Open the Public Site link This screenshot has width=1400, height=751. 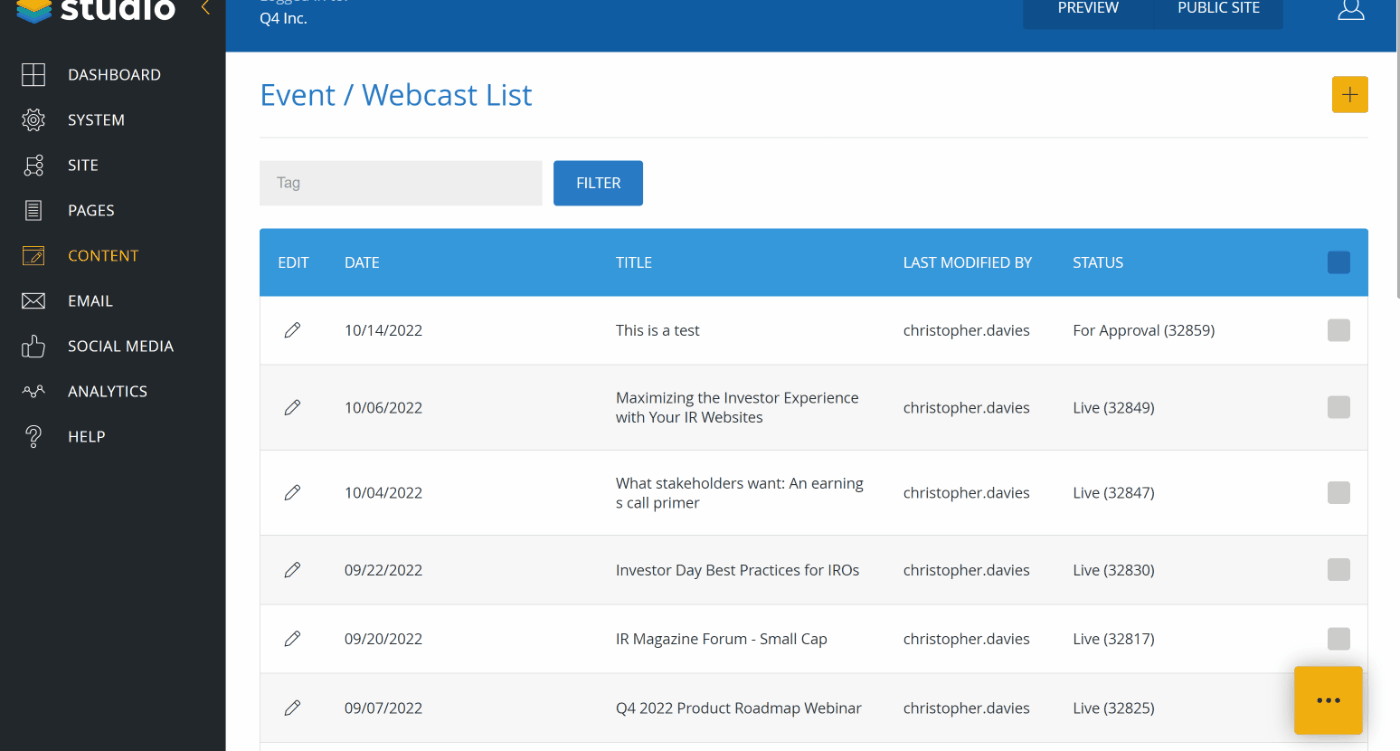click(x=1218, y=10)
